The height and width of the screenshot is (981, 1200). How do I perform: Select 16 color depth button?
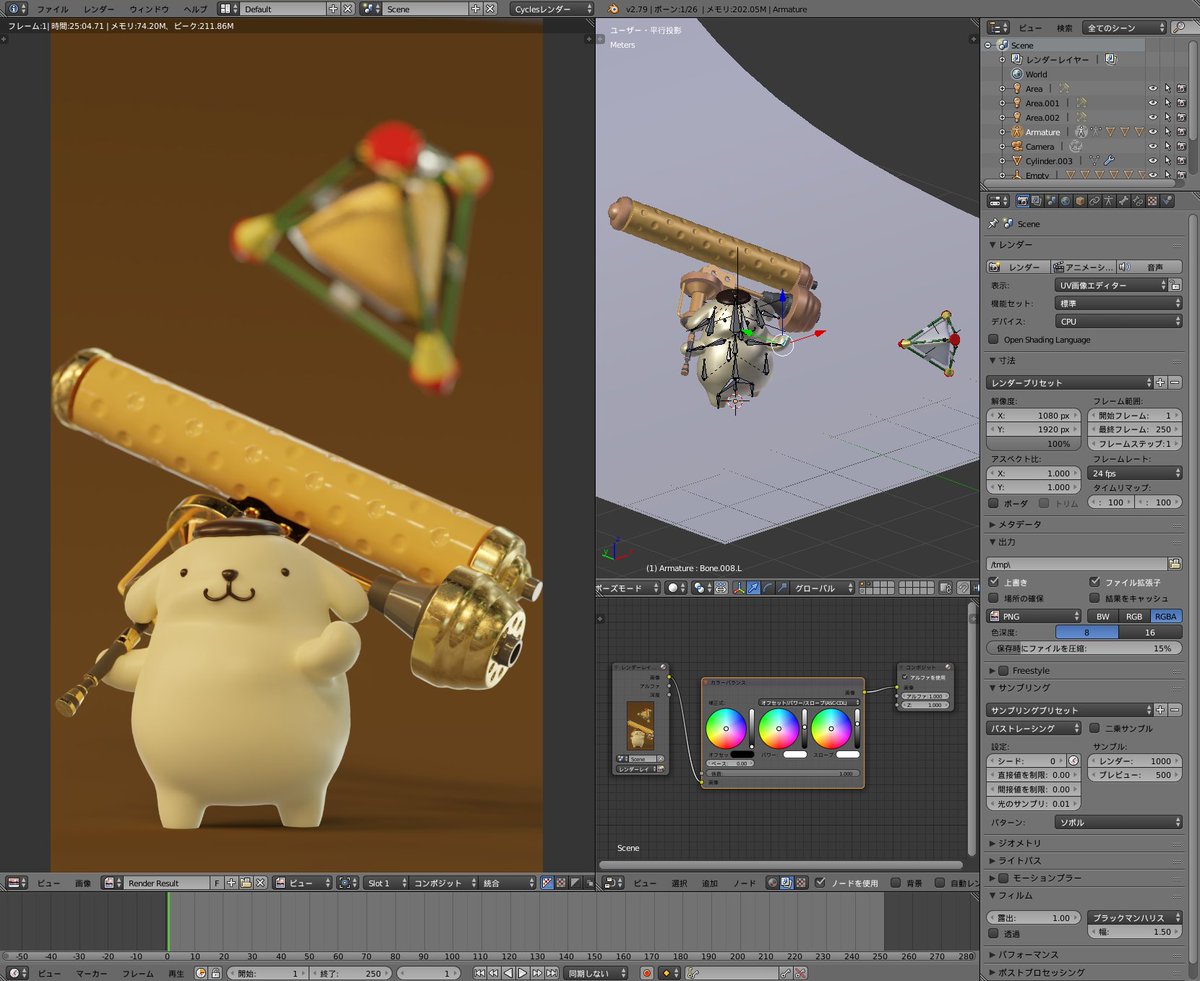[1150, 632]
